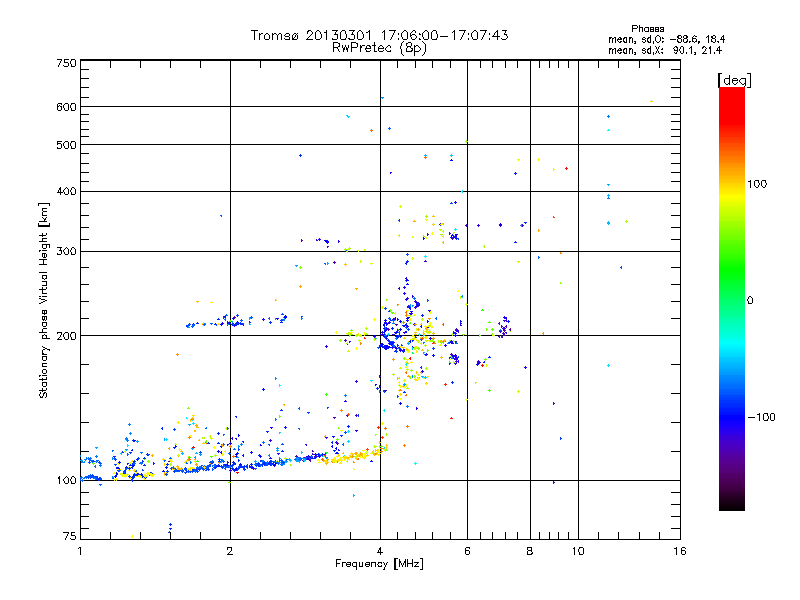Click the '600' height axis tick label
This screenshot has width=800, height=600.
click(66, 107)
